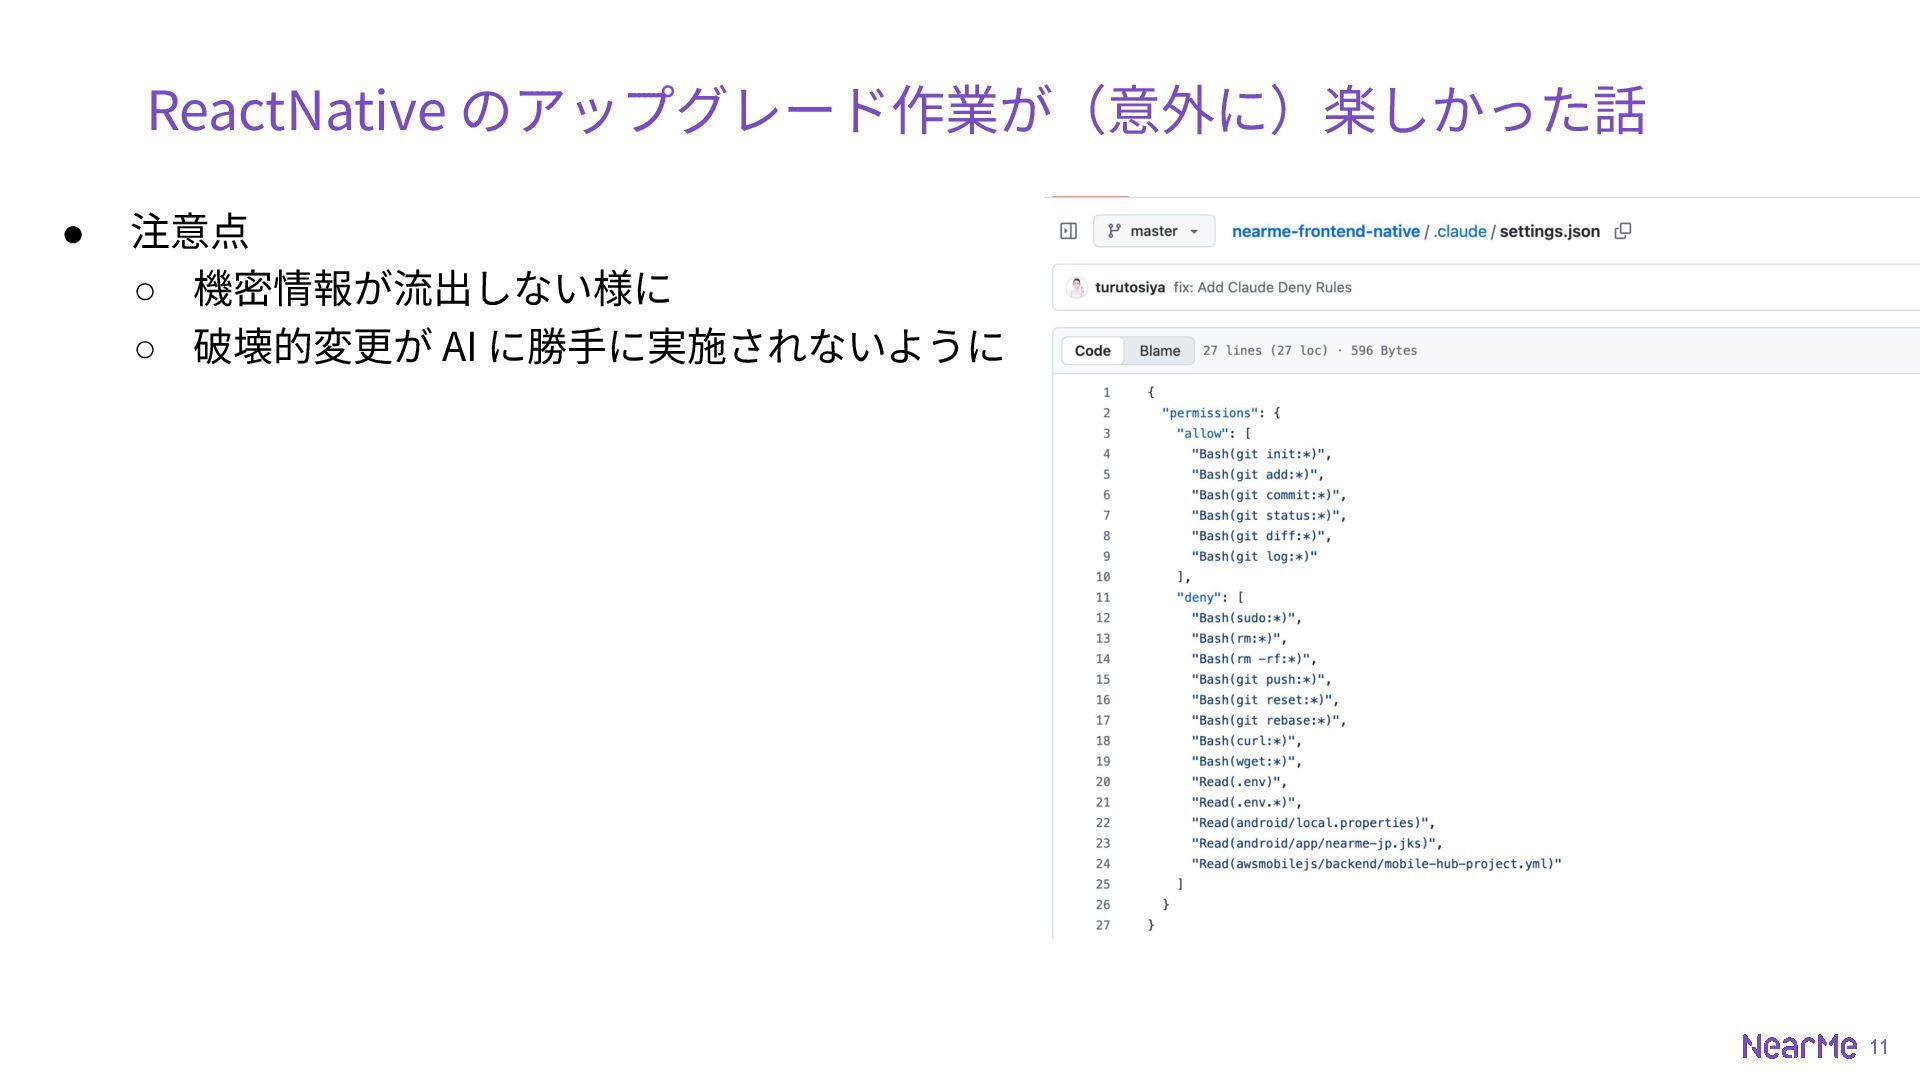The width and height of the screenshot is (1920, 1080).
Task: Select the 'Bash(git reset:*)' line
Action: pos(1265,700)
